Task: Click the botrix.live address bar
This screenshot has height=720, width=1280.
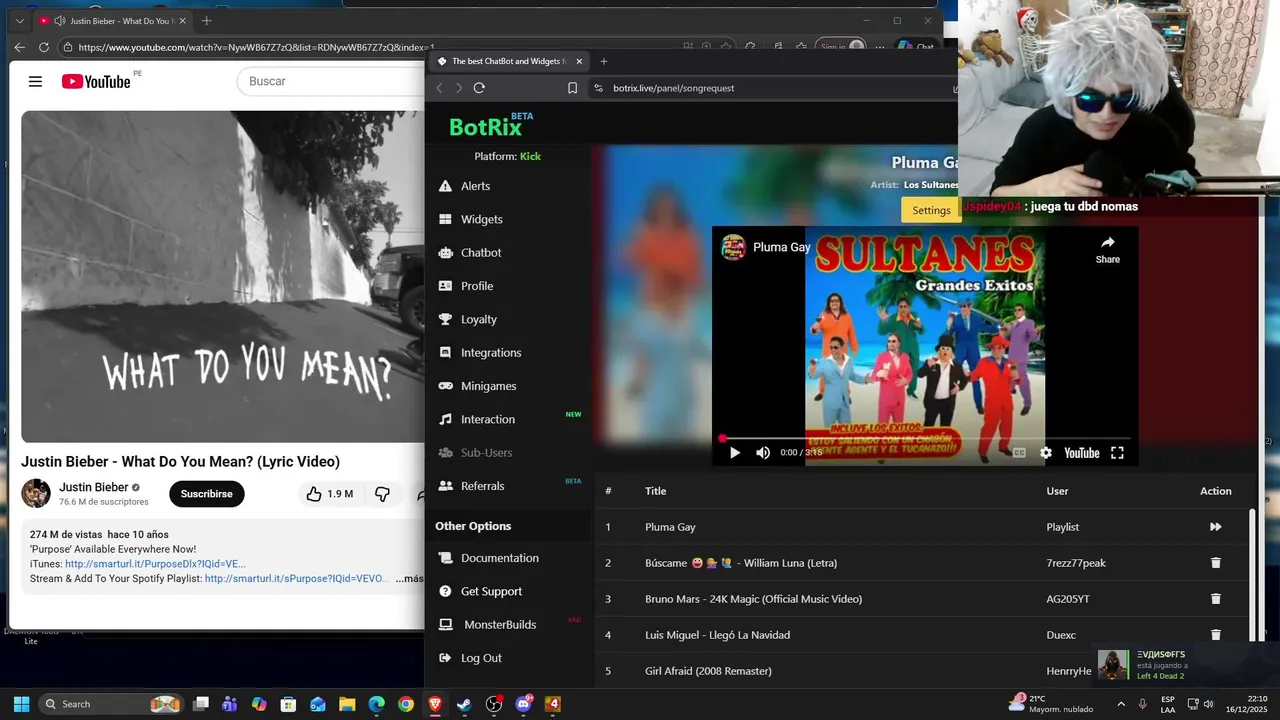Action: 673,88
